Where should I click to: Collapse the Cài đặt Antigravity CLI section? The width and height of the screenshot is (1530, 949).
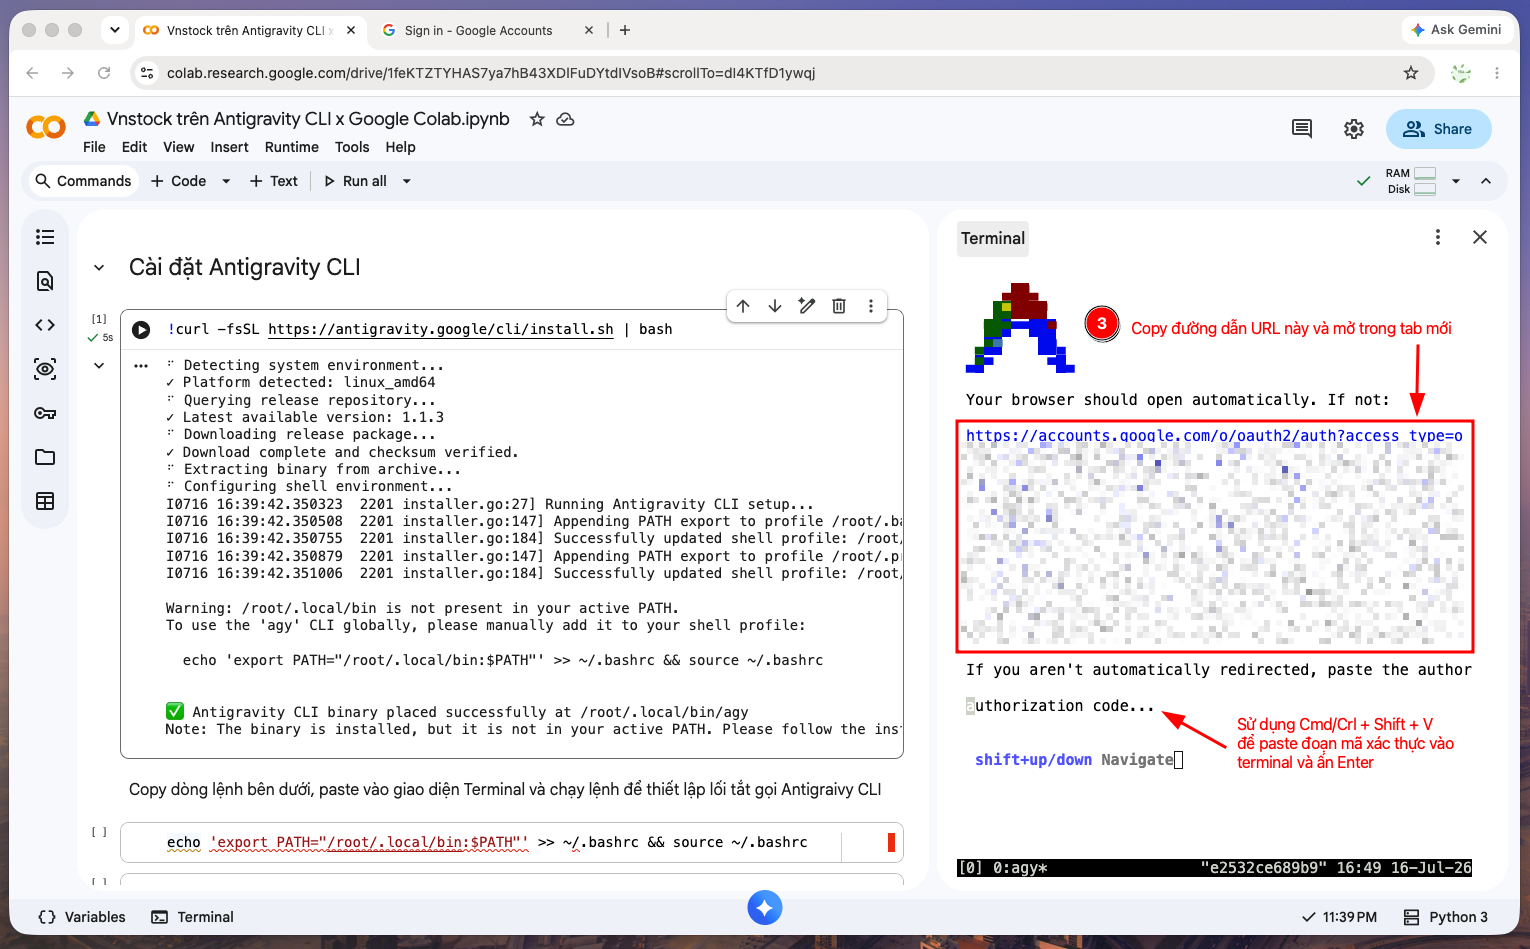tap(99, 268)
